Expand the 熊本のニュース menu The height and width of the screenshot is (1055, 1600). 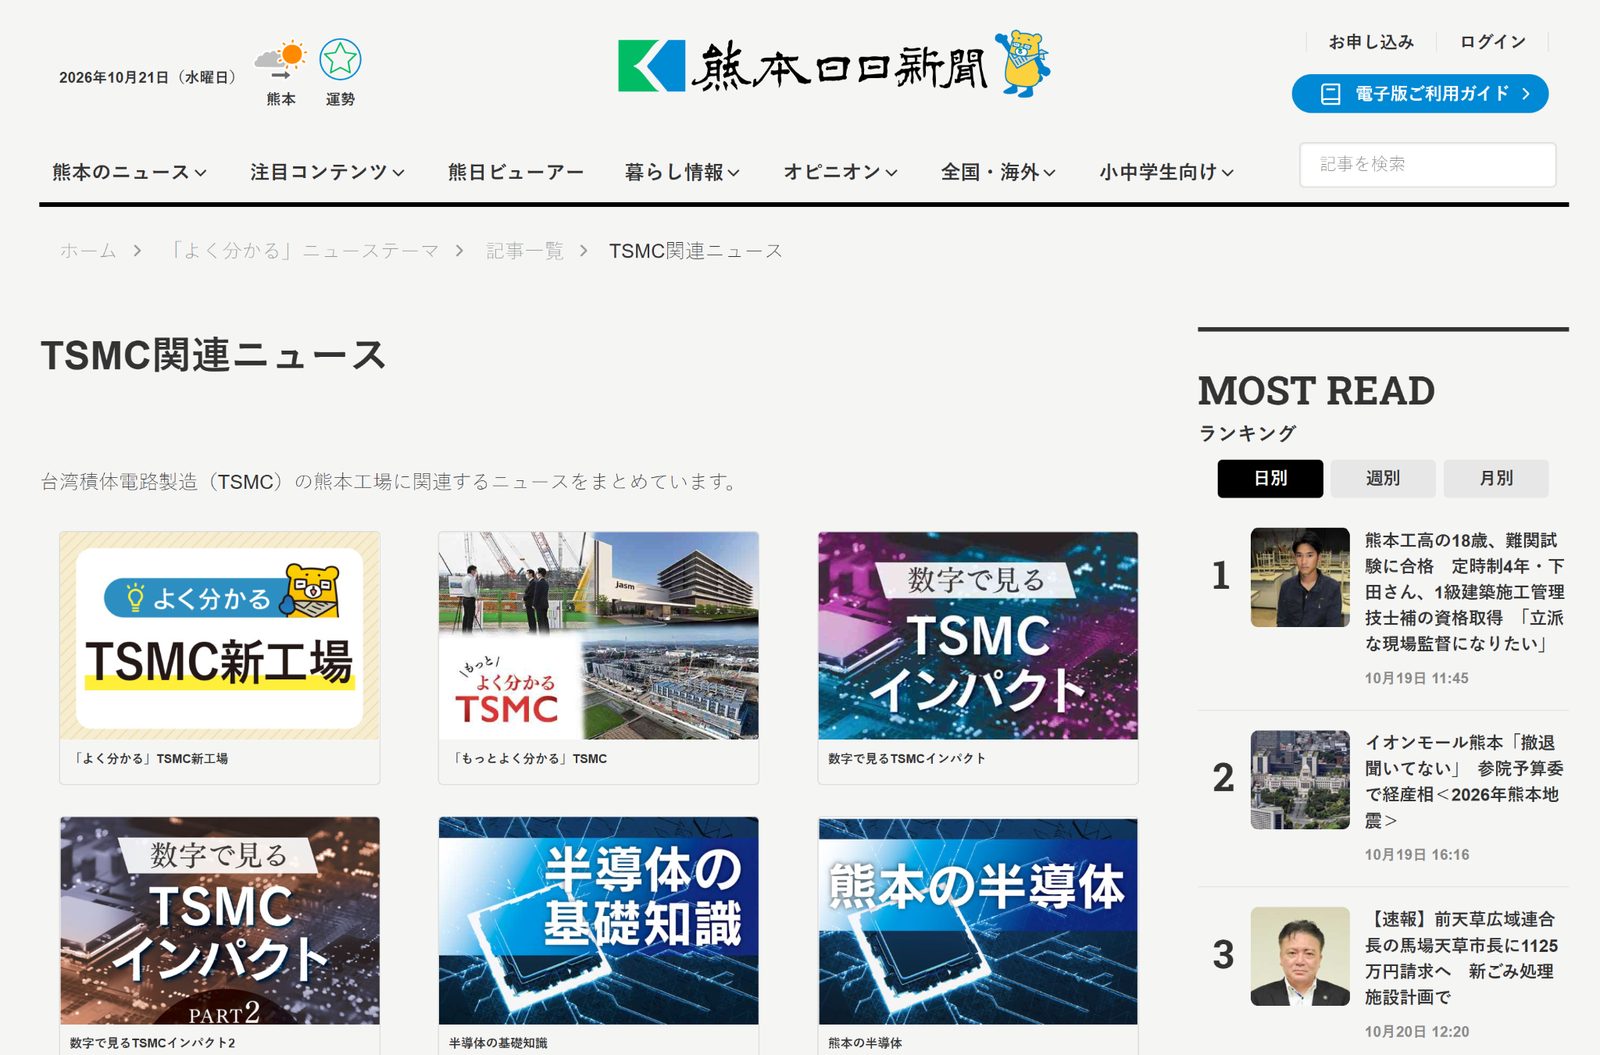click(129, 172)
